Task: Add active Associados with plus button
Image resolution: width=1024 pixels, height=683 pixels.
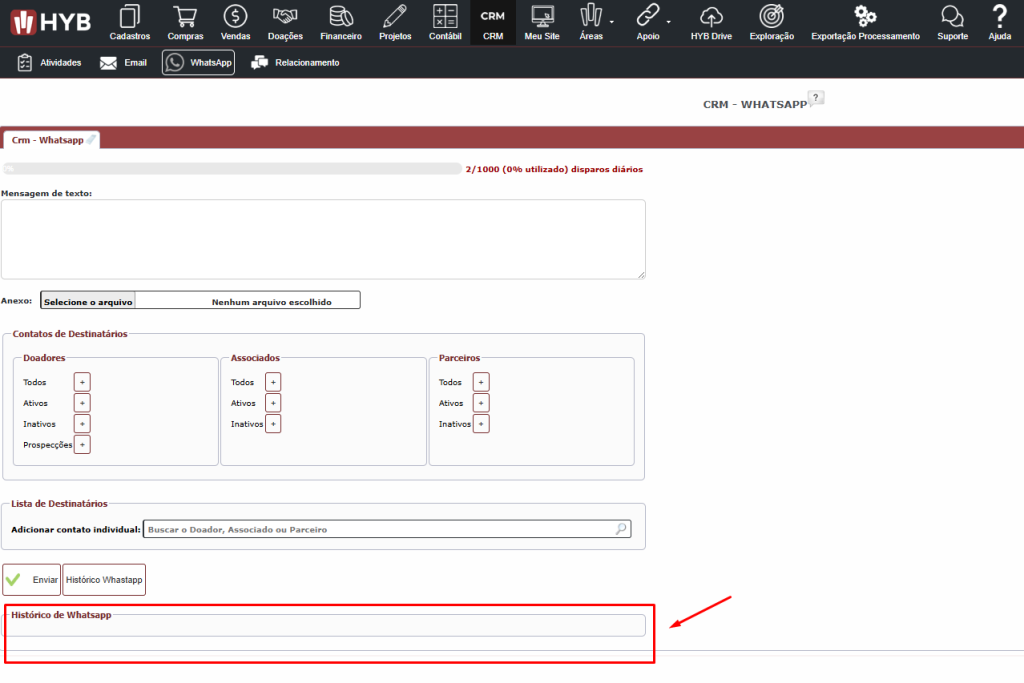Action: tap(273, 403)
